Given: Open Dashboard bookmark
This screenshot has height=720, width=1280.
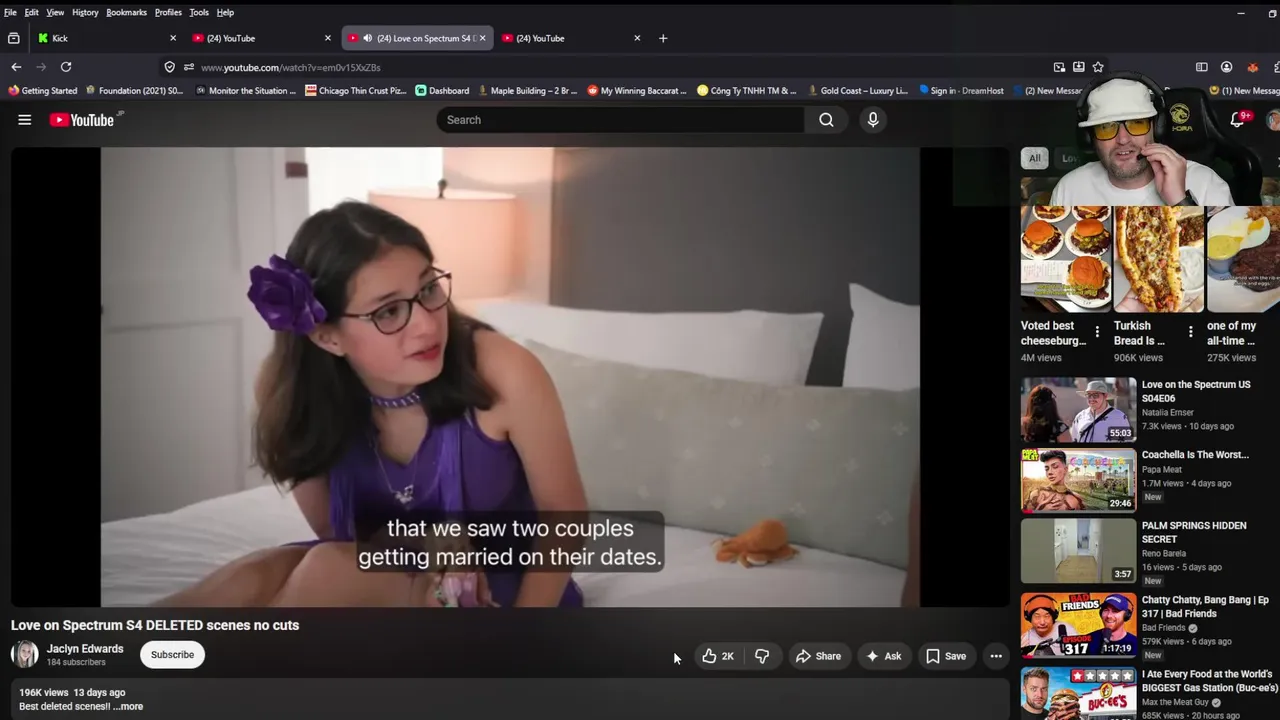Looking at the screenshot, I should click(x=442, y=90).
